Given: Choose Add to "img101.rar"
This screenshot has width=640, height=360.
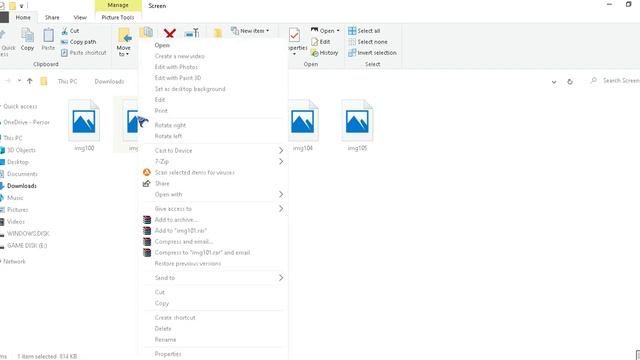Looking at the screenshot, I should tap(180, 231).
